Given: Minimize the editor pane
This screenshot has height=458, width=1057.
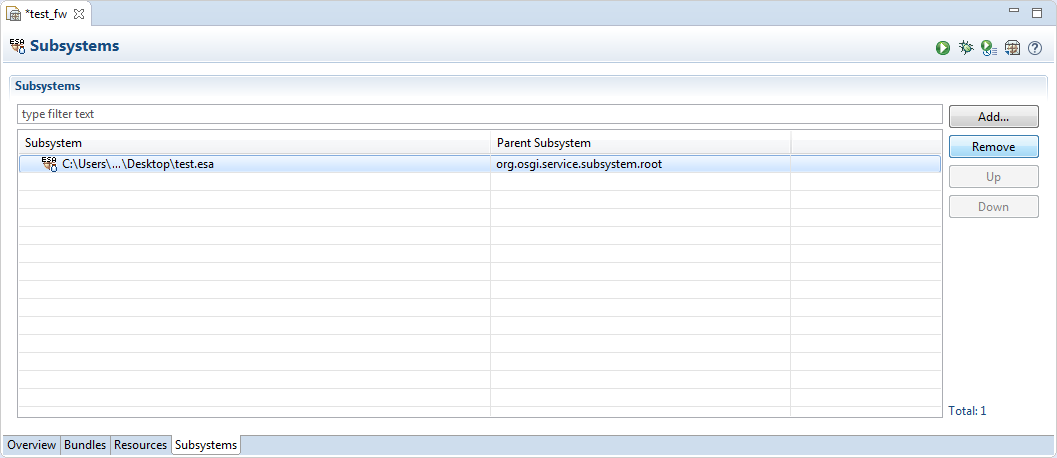Looking at the screenshot, I should [1014, 12].
